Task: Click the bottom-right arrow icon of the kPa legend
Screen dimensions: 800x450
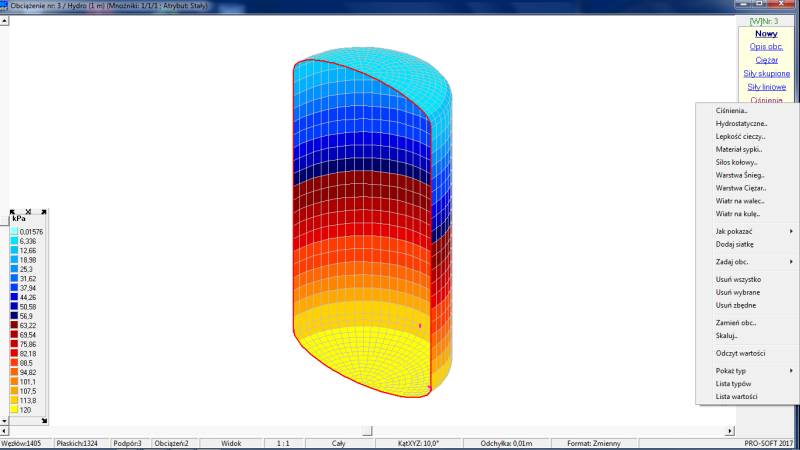Action: (x=44, y=420)
